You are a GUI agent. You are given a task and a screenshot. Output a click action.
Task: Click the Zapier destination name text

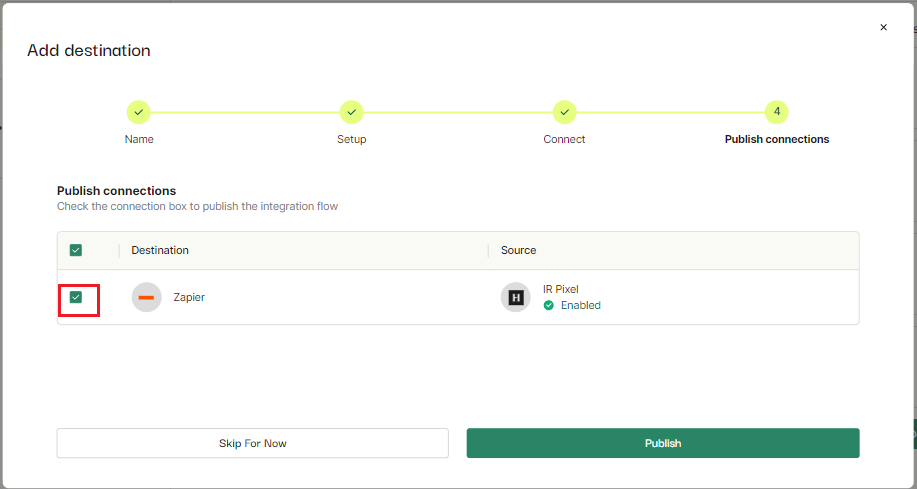click(x=189, y=297)
